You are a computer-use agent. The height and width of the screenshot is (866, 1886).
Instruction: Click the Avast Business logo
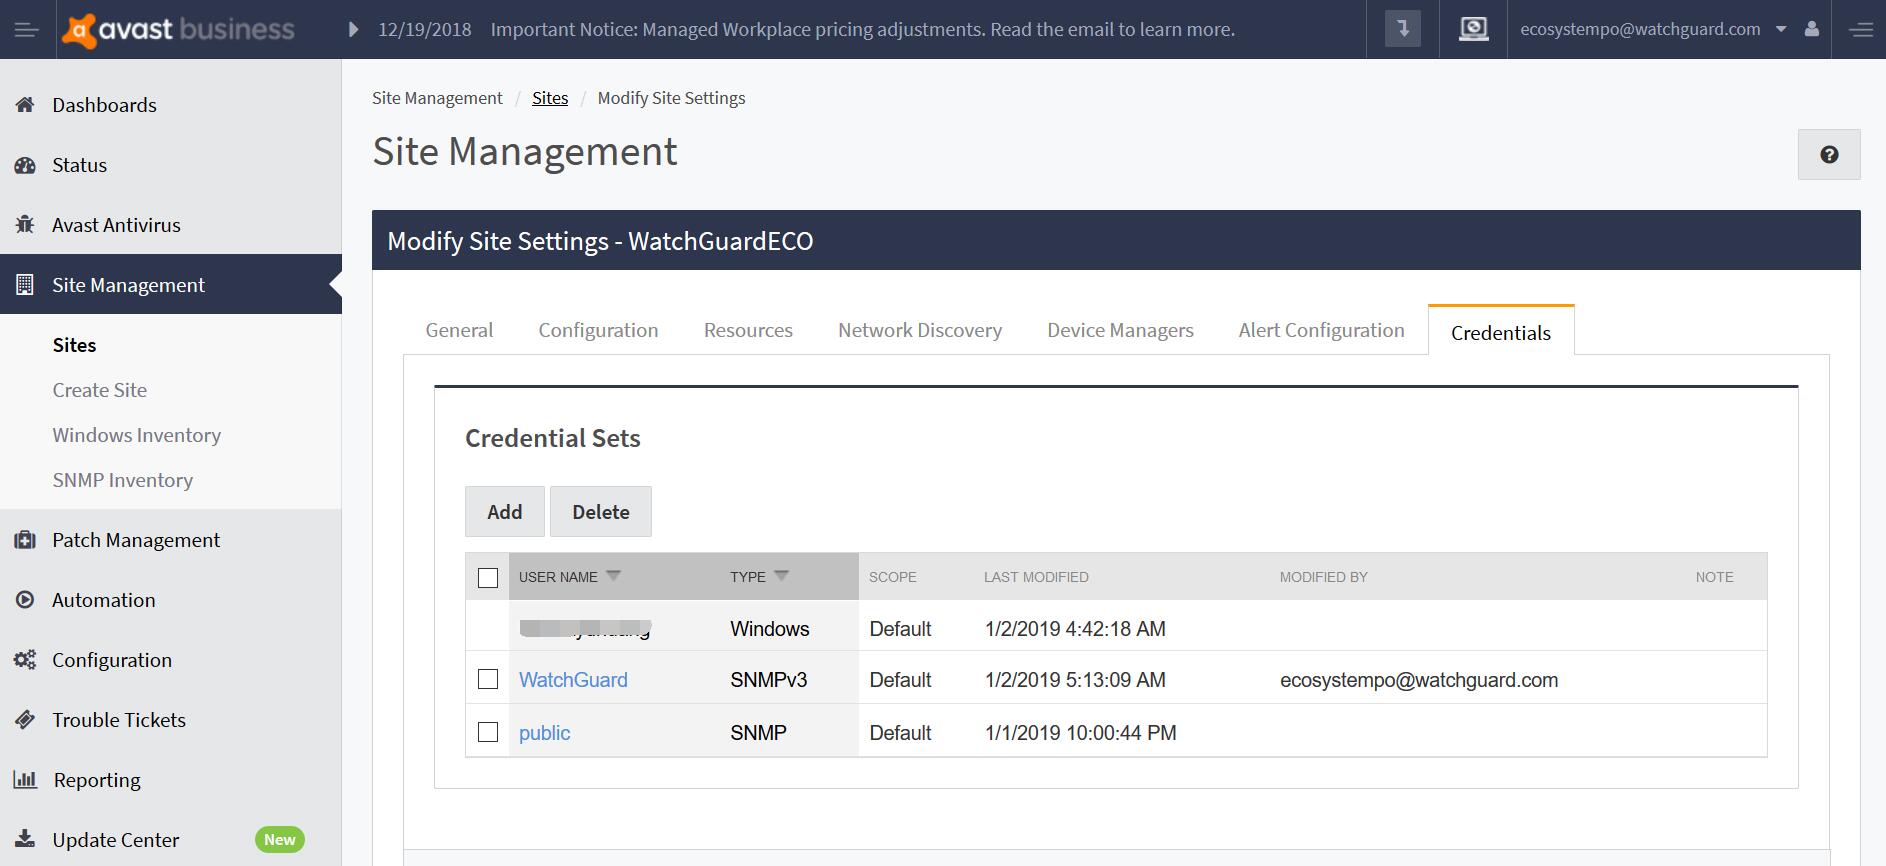click(178, 30)
